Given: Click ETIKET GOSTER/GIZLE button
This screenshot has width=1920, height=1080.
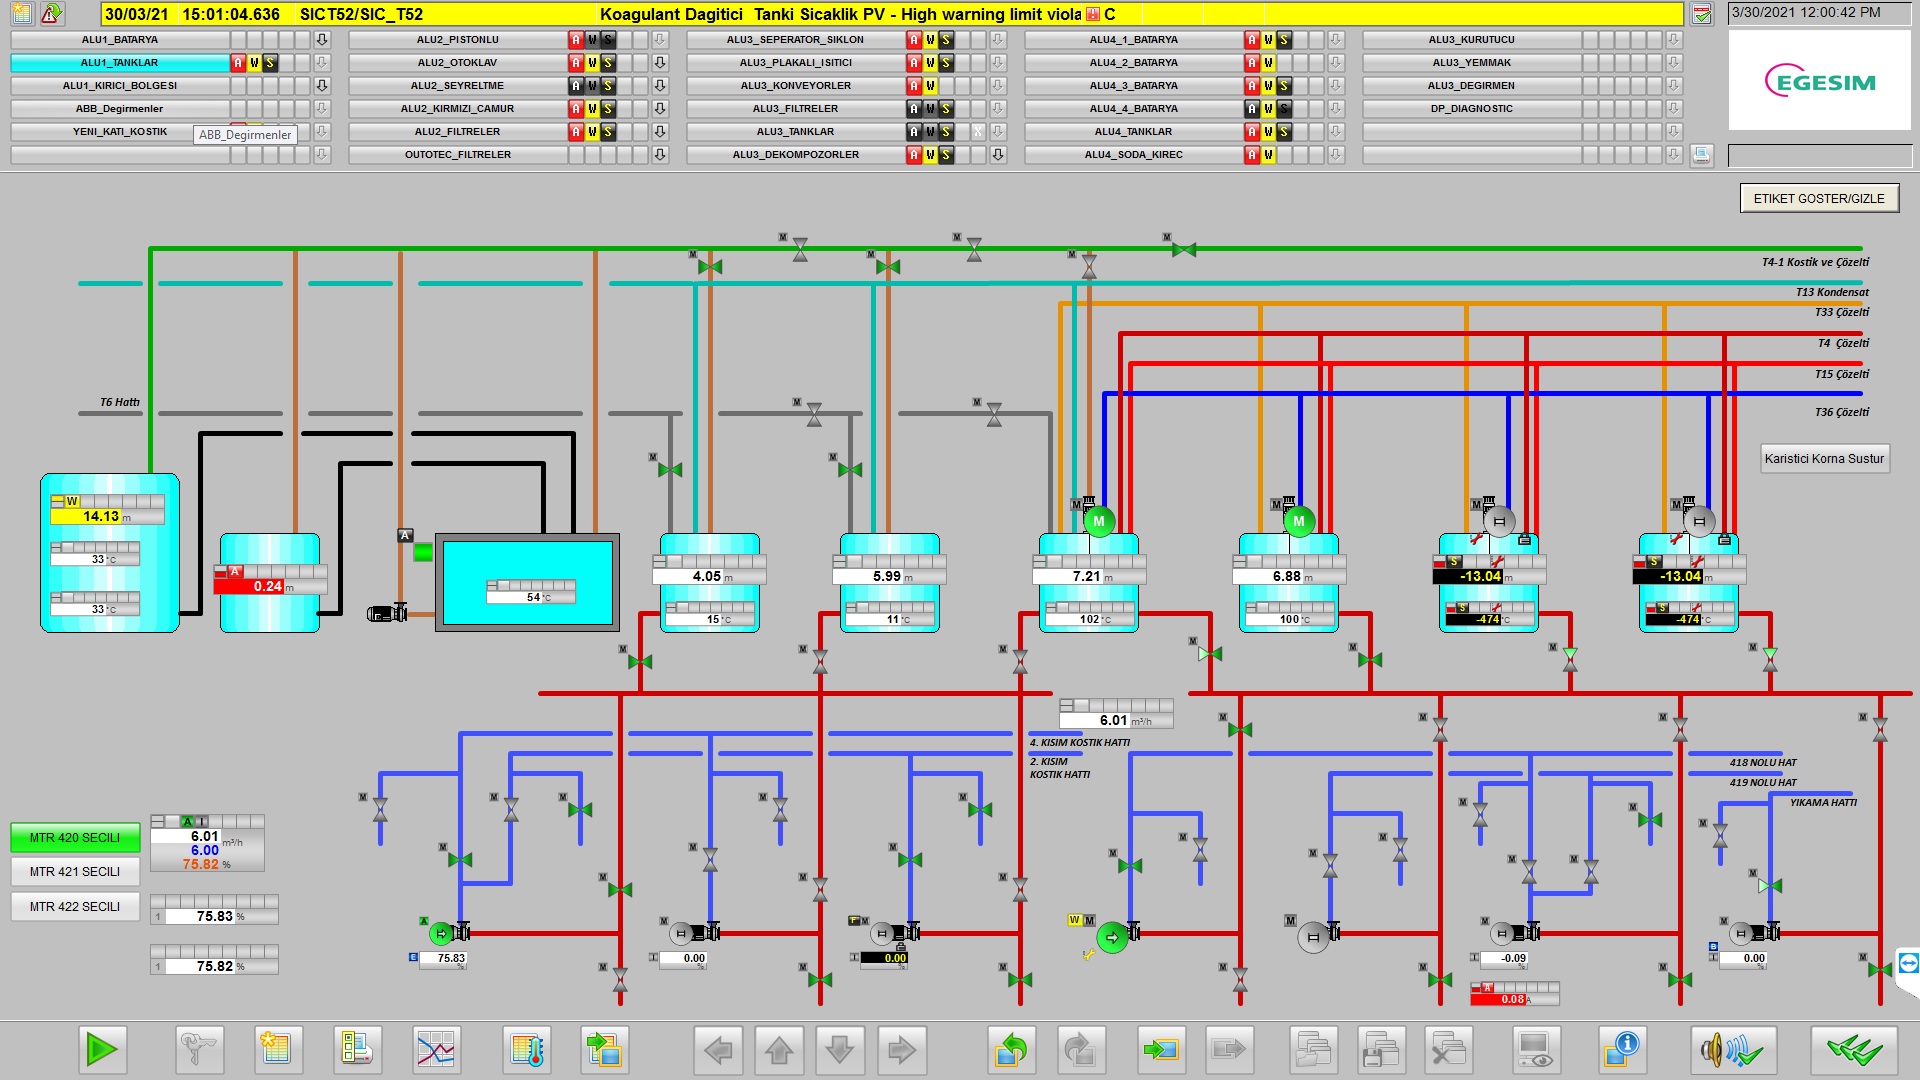Looking at the screenshot, I should click(1818, 198).
